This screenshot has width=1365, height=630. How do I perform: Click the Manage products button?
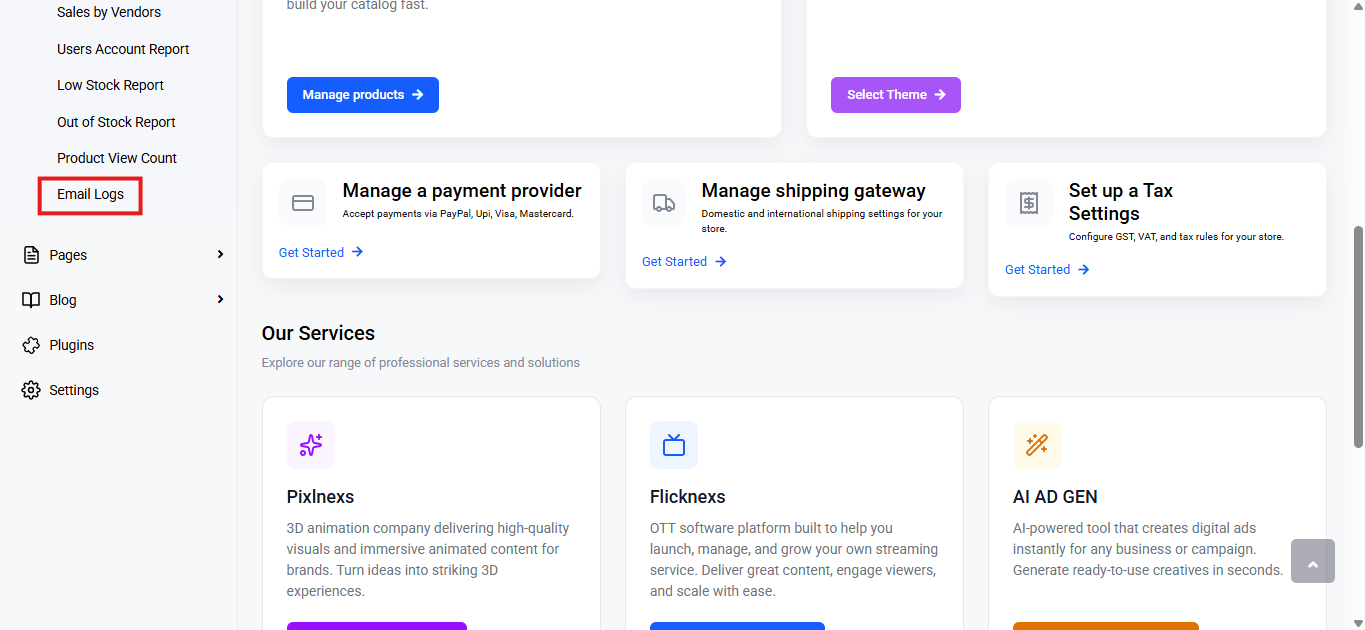coord(363,95)
